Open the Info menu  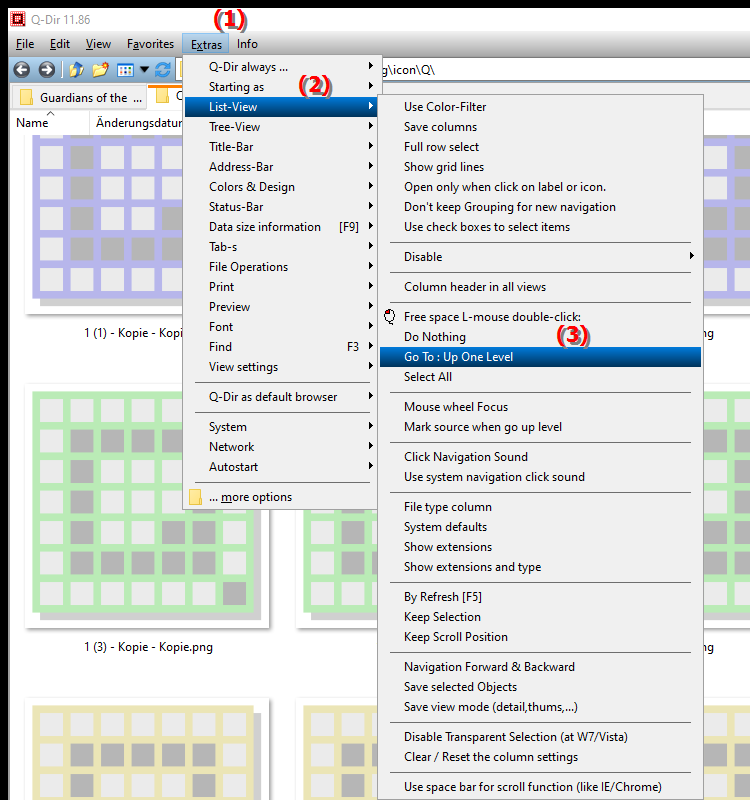coord(247,44)
